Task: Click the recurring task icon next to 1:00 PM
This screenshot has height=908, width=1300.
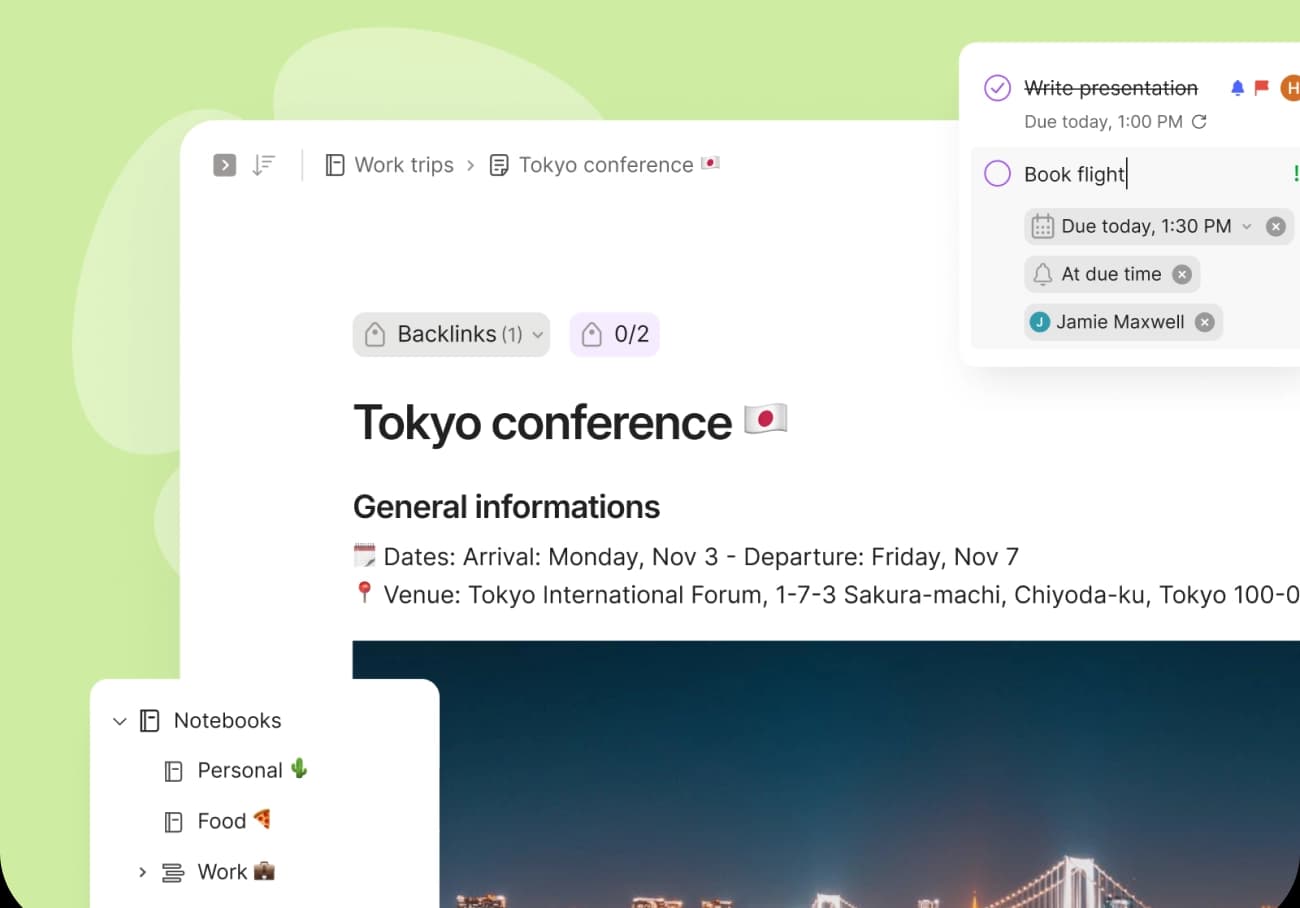Action: coord(1199,121)
